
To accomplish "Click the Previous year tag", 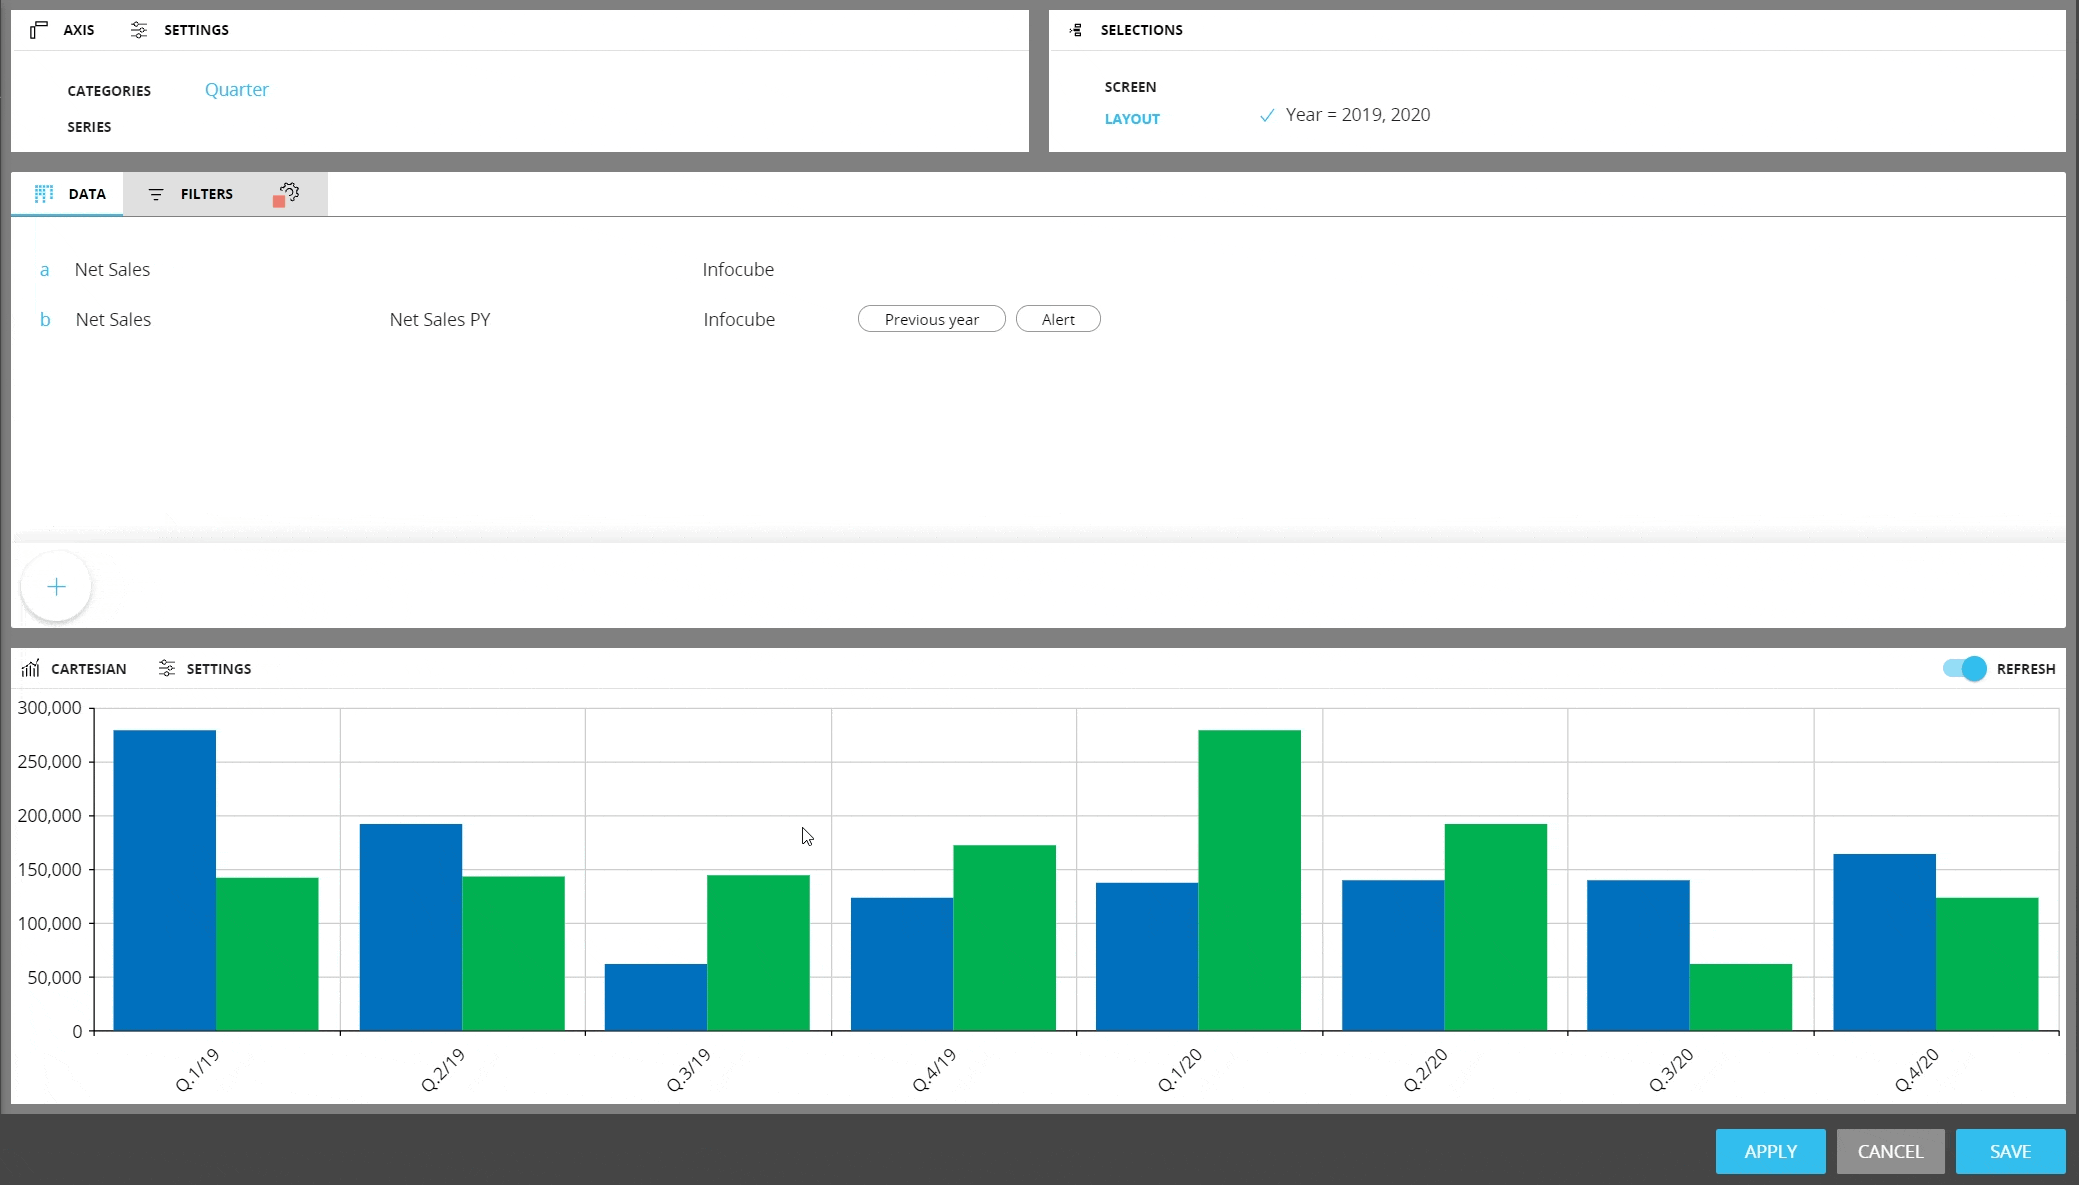I will [931, 320].
